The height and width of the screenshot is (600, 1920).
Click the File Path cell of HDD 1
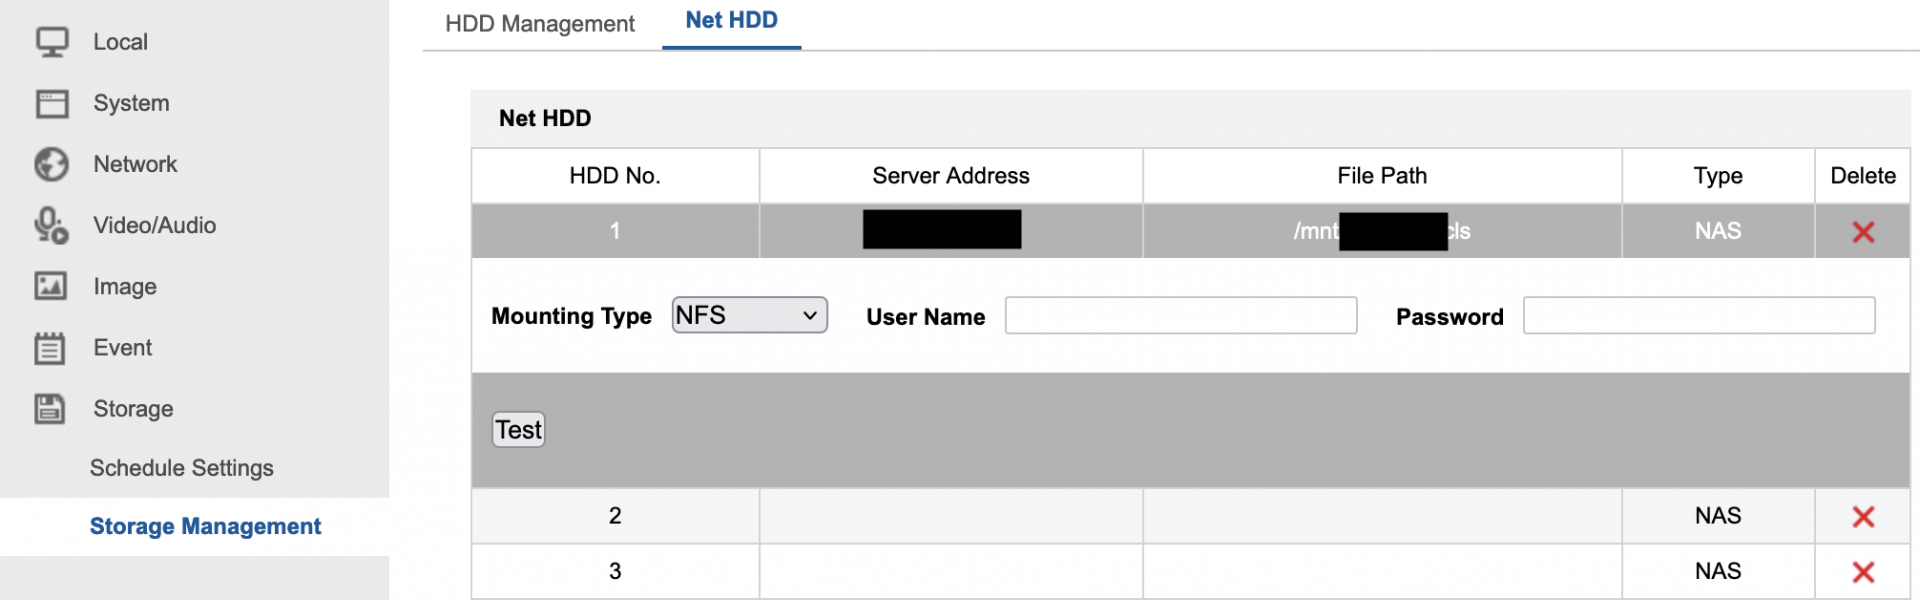(1382, 231)
